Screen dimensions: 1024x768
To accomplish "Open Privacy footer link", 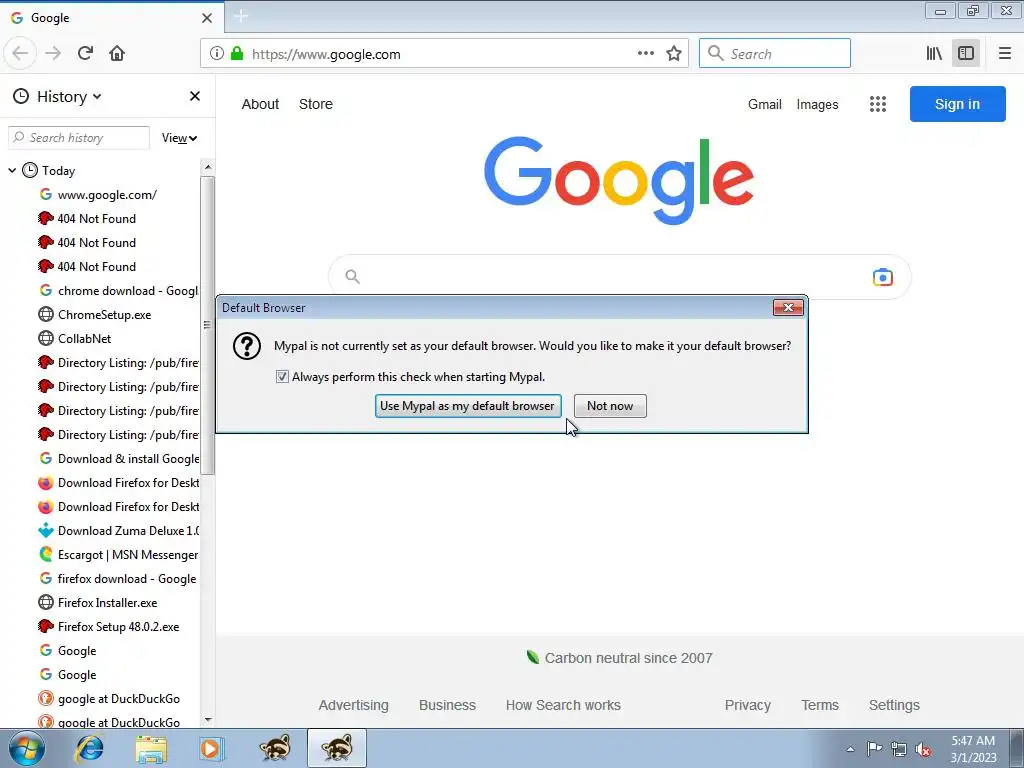I will [748, 705].
